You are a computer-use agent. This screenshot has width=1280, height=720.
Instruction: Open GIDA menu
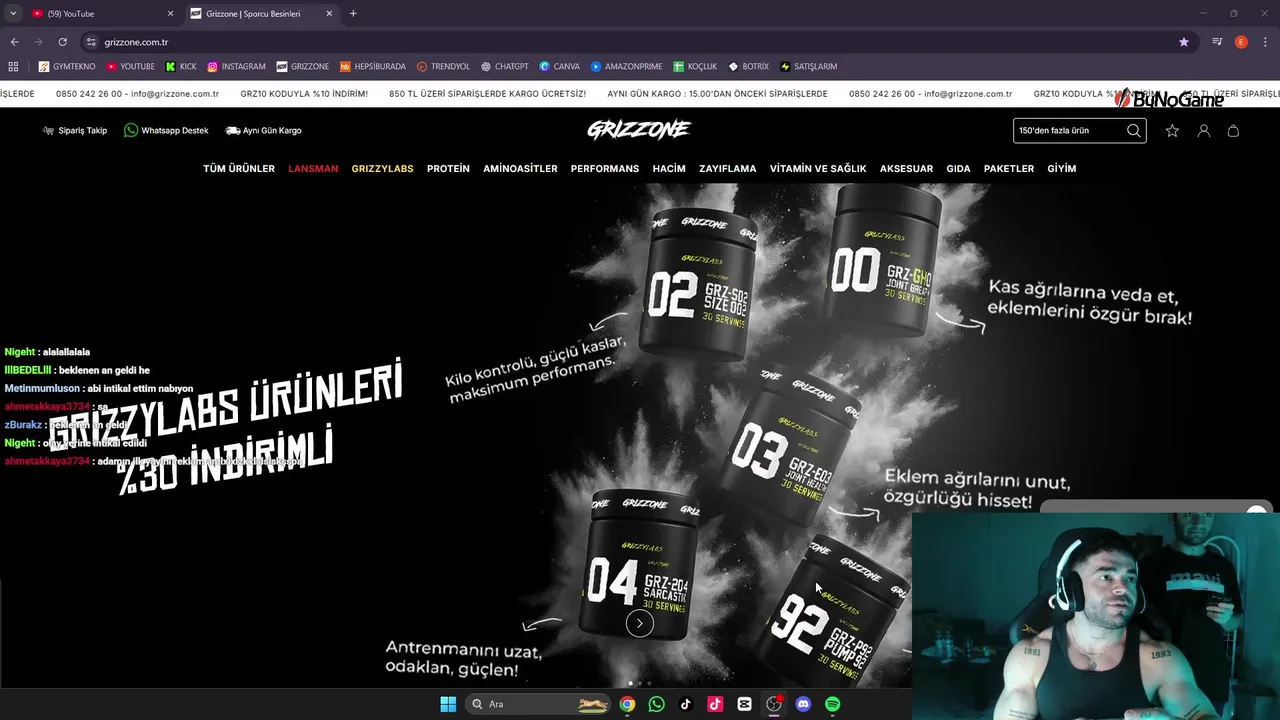[958, 169]
